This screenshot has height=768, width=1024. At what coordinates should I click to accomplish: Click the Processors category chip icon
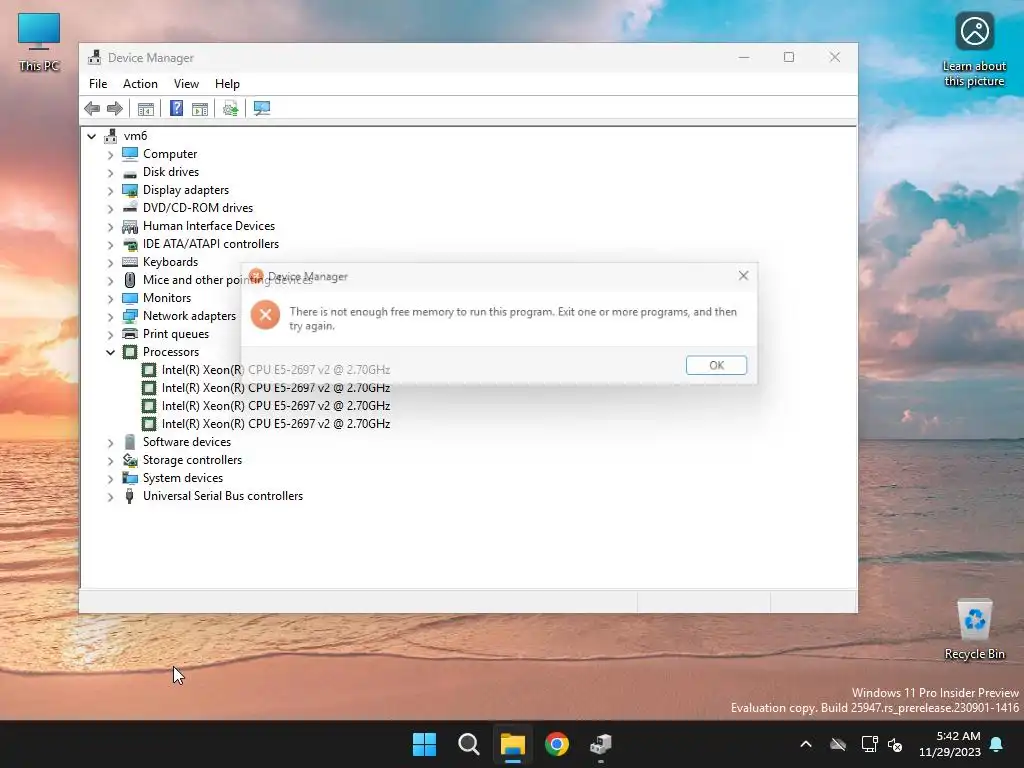(130, 352)
